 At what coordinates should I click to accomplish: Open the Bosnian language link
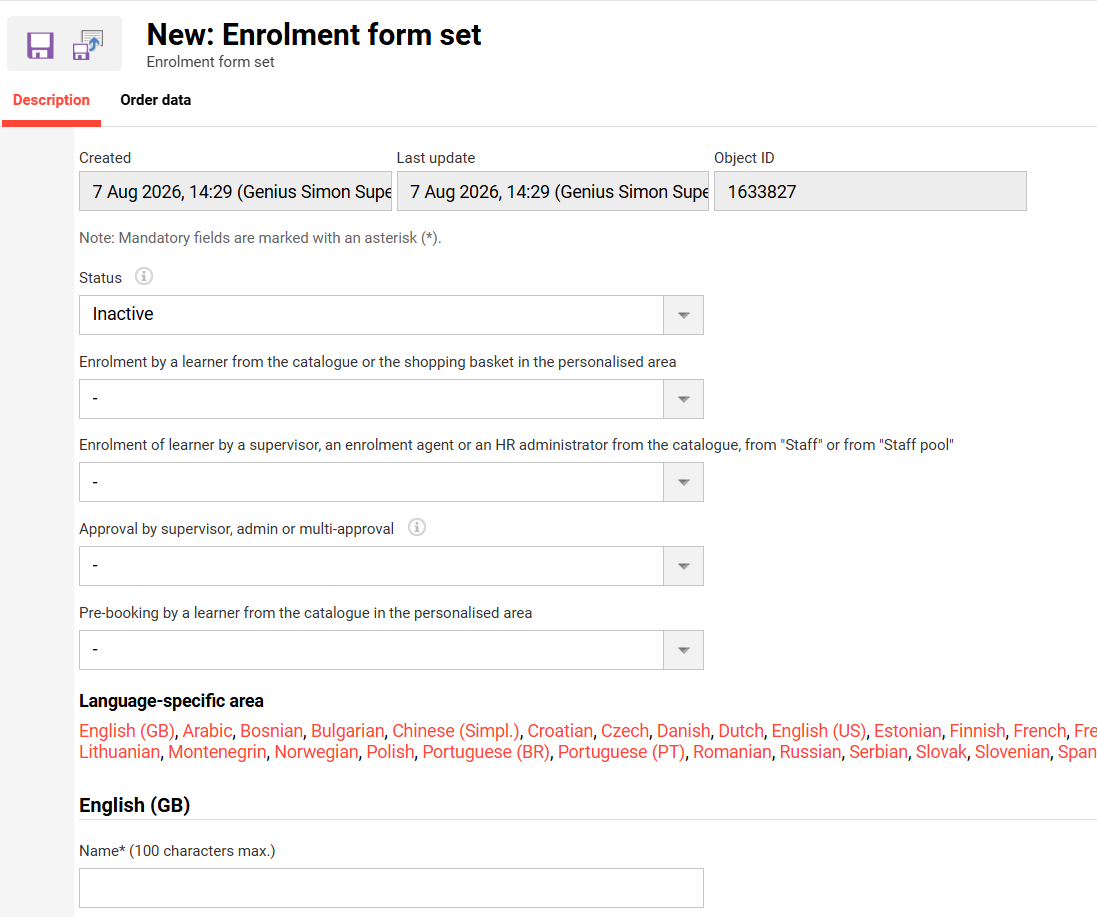click(271, 731)
